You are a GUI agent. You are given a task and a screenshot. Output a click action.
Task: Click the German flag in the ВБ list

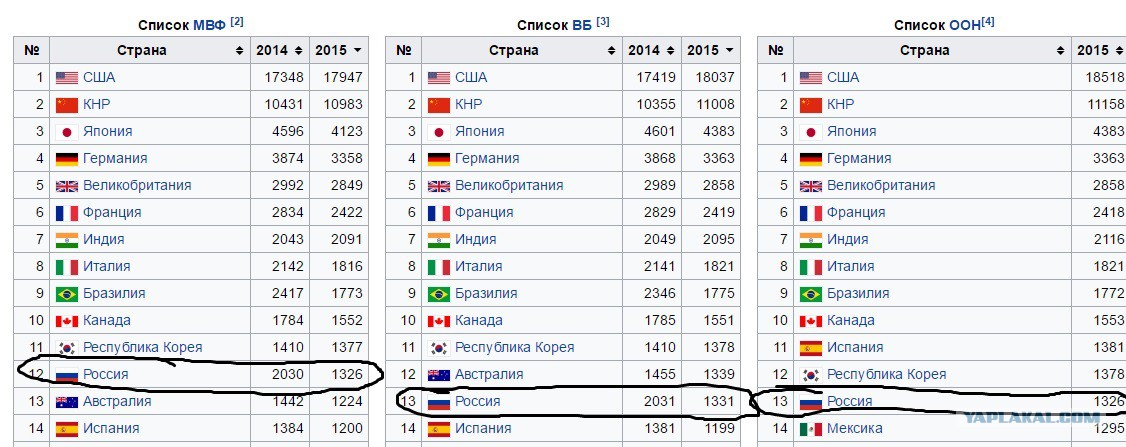click(439, 159)
